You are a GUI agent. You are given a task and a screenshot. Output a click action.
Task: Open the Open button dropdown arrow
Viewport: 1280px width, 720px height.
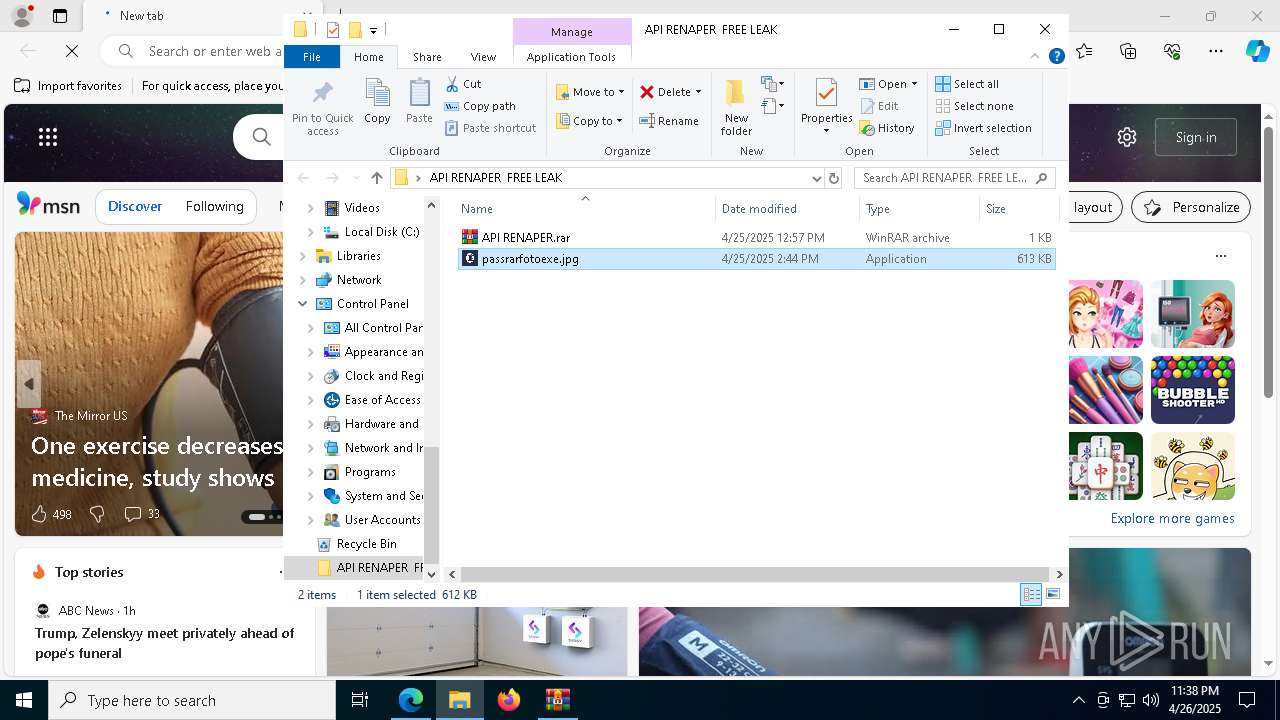point(914,84)
